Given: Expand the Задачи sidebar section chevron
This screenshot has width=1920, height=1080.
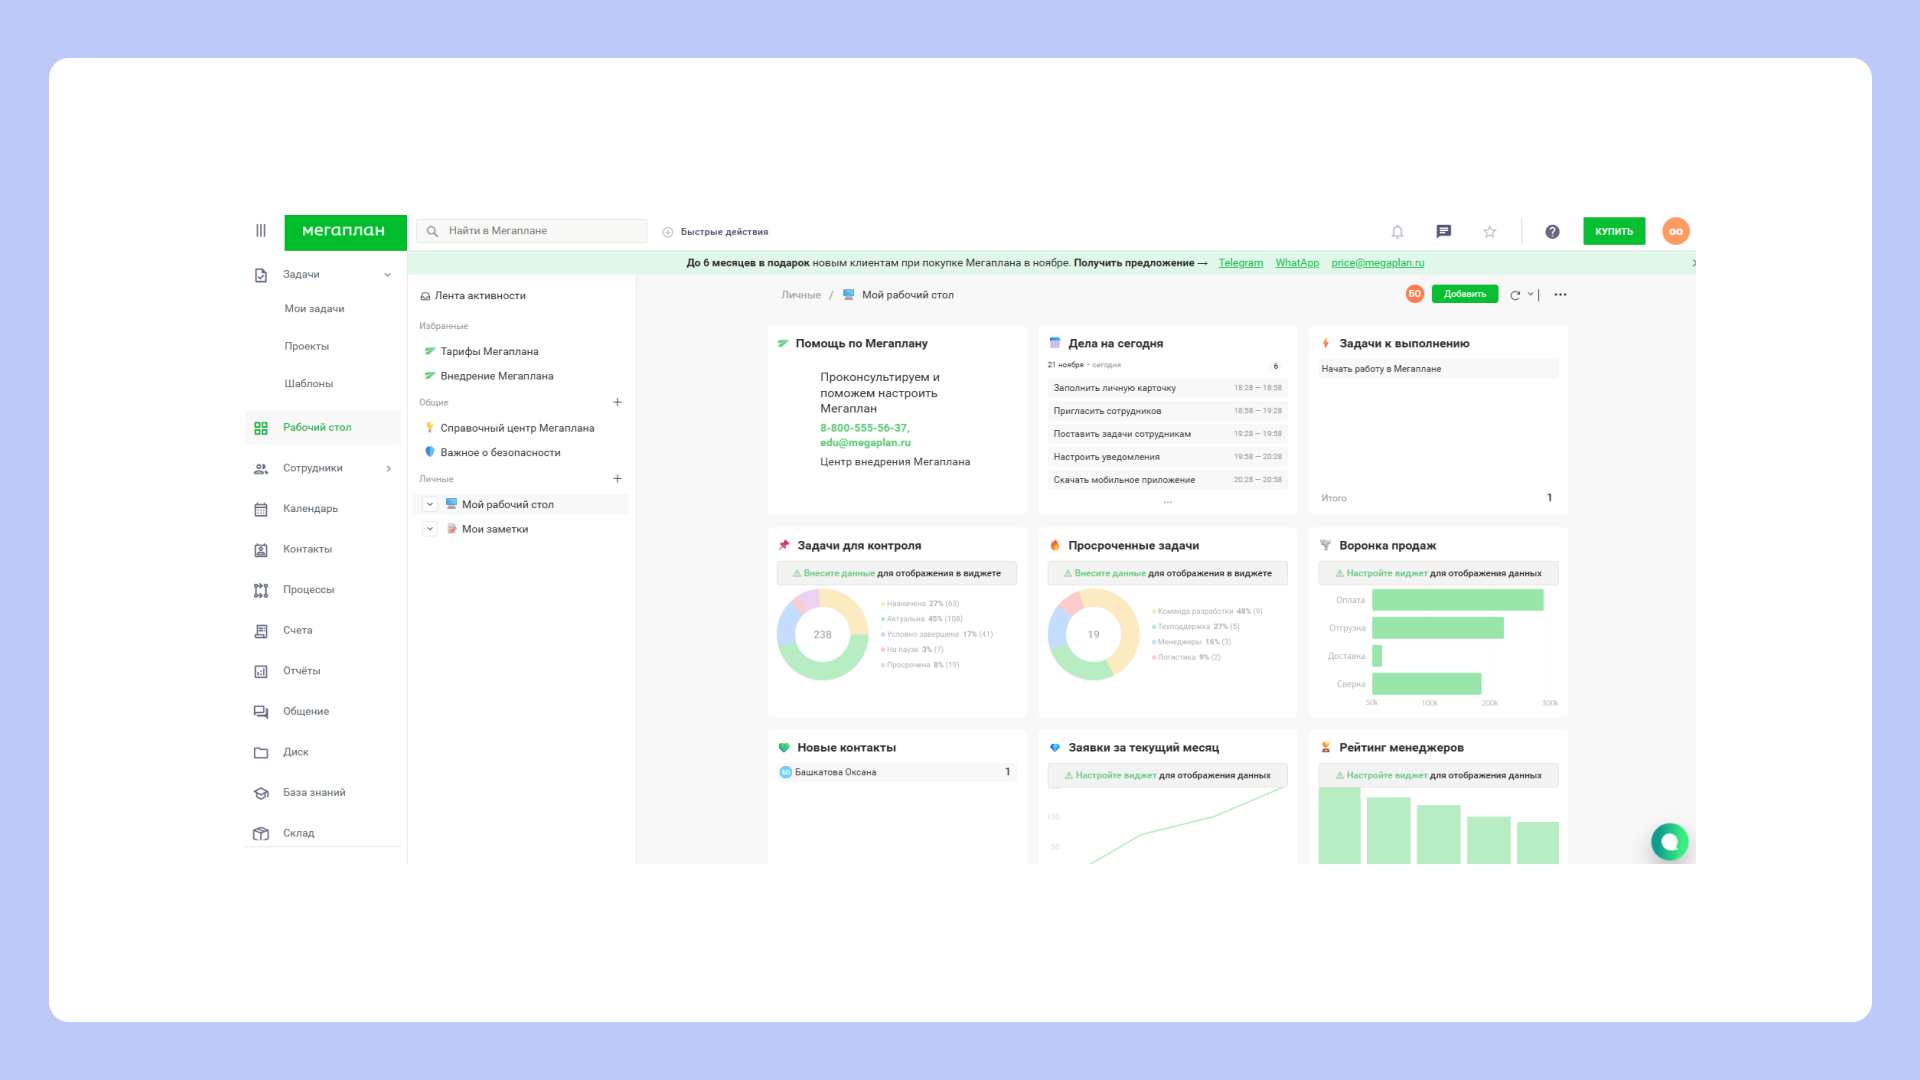Looking at the screenshot, I should pyautogui.click(x=388, y=275).
